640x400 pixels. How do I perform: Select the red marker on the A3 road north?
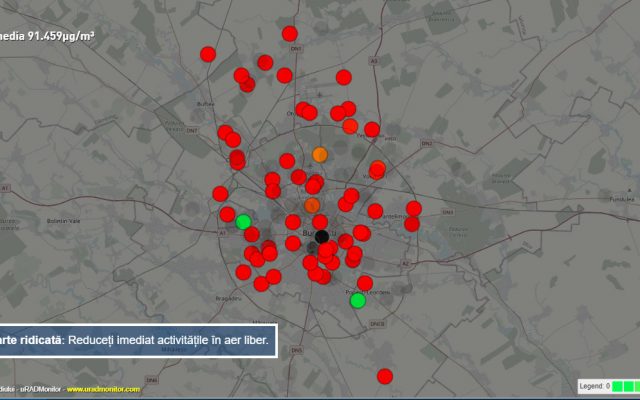coord(344,77)
